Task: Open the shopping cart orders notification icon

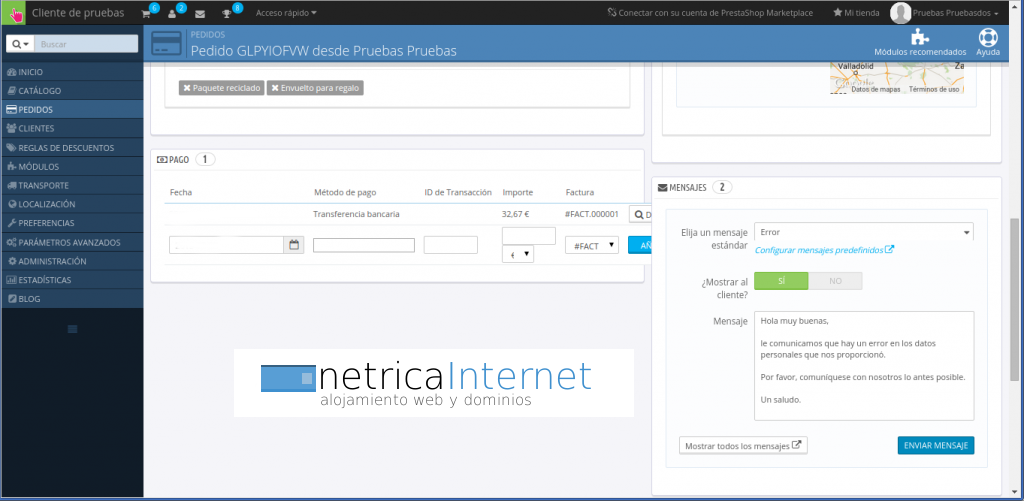Action: point(146,14)
